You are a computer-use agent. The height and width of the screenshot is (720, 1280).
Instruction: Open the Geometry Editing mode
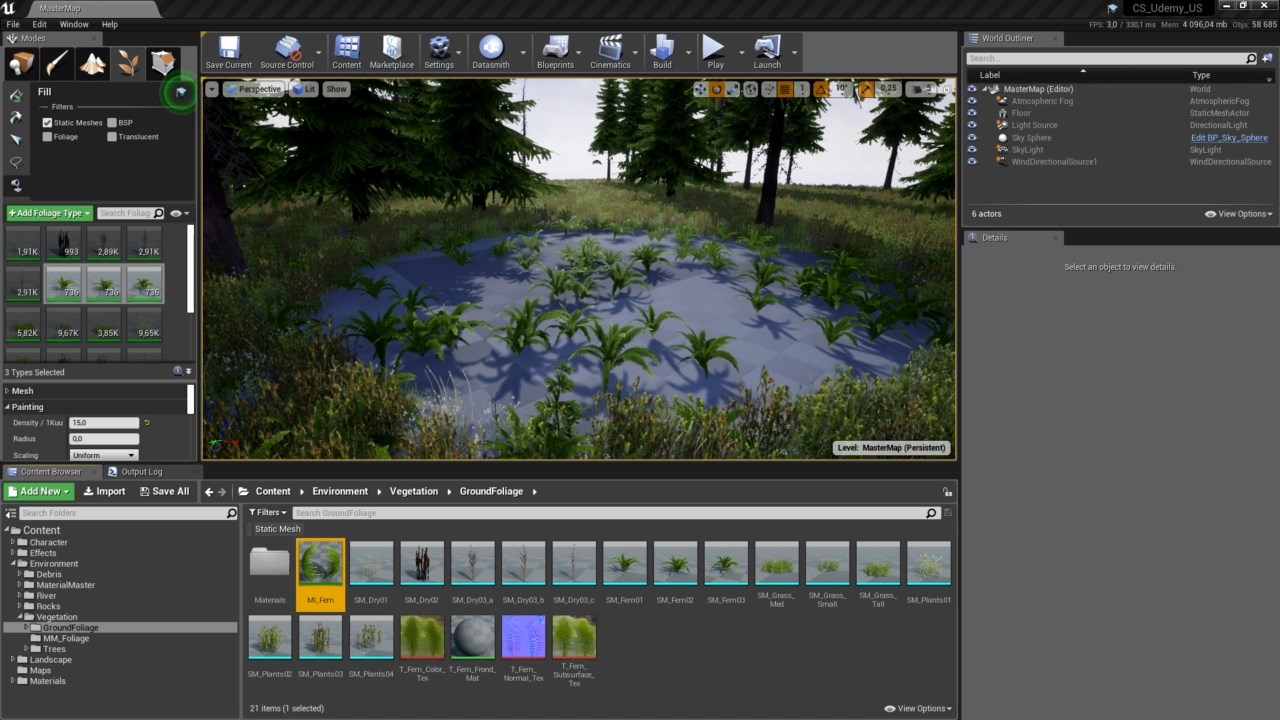tap(162, 64)
